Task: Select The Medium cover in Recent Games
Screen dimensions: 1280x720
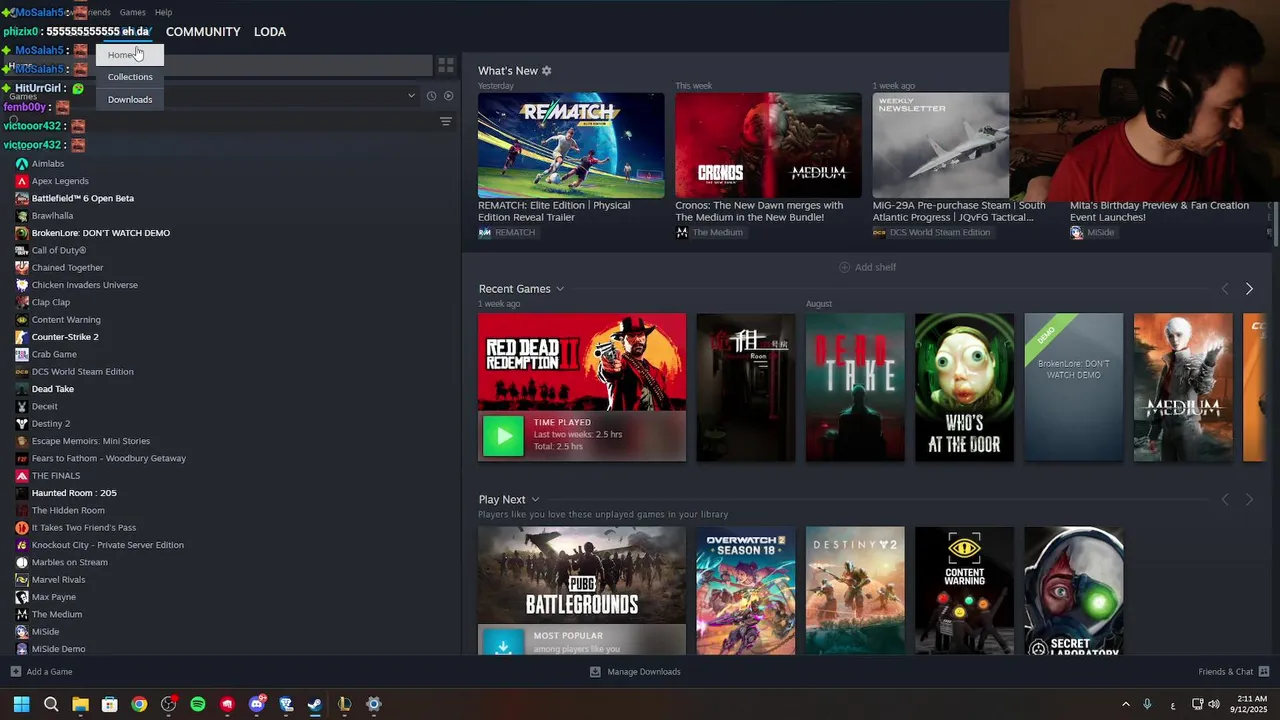Action: coord(1183,388)
